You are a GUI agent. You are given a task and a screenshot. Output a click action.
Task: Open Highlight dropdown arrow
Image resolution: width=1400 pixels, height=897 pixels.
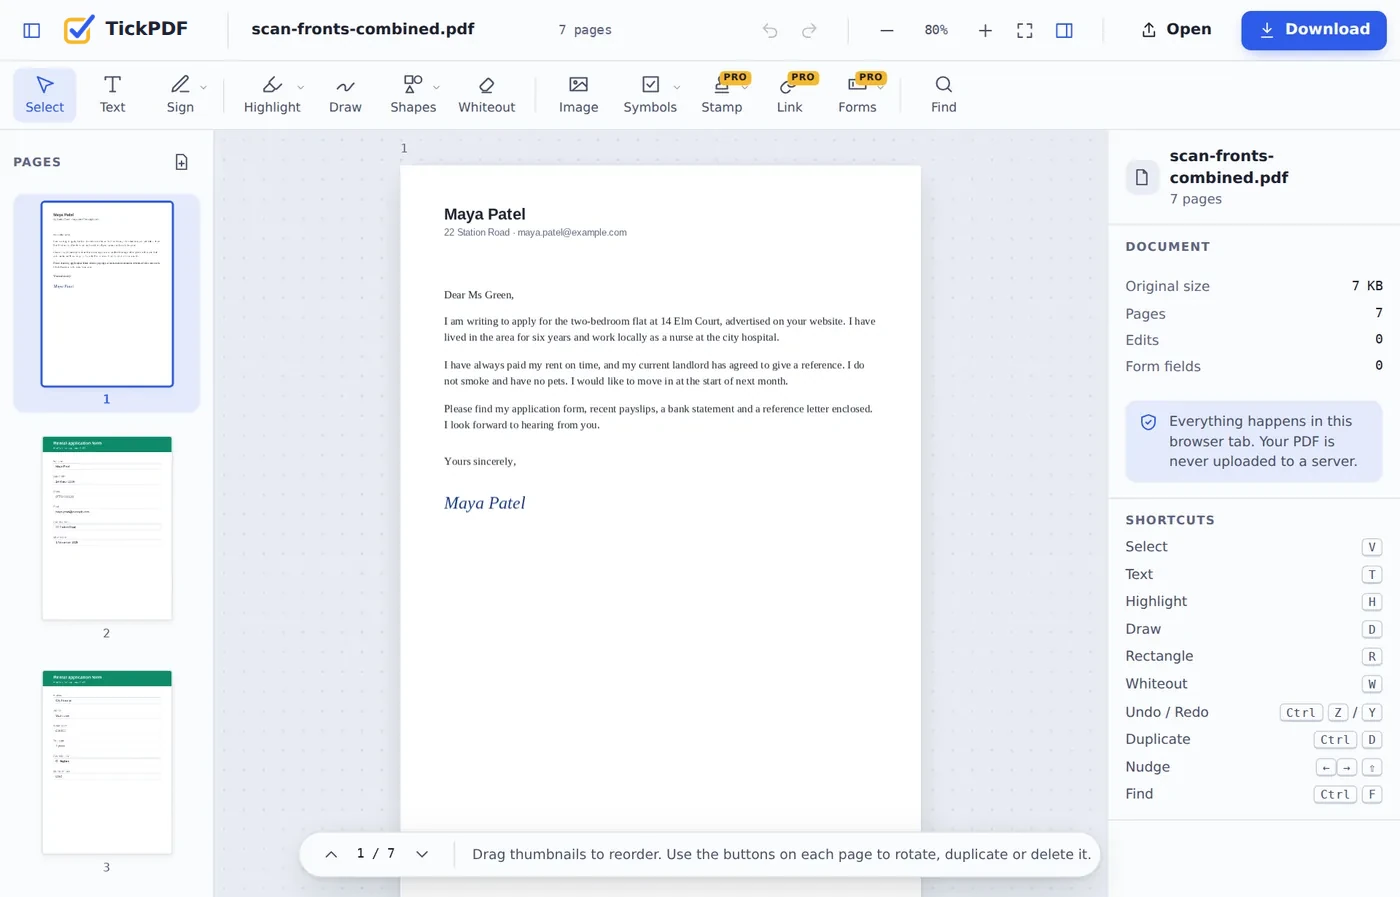301,87
